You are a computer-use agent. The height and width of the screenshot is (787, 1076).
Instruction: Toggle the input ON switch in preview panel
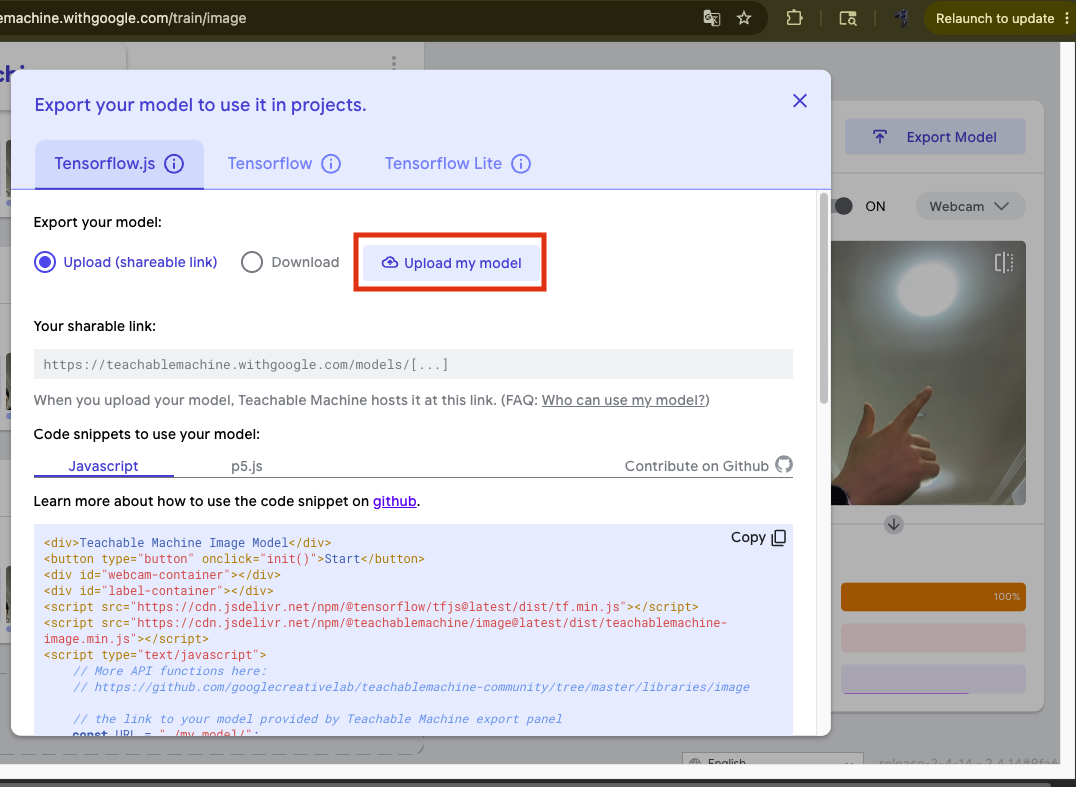pos(843,207)
